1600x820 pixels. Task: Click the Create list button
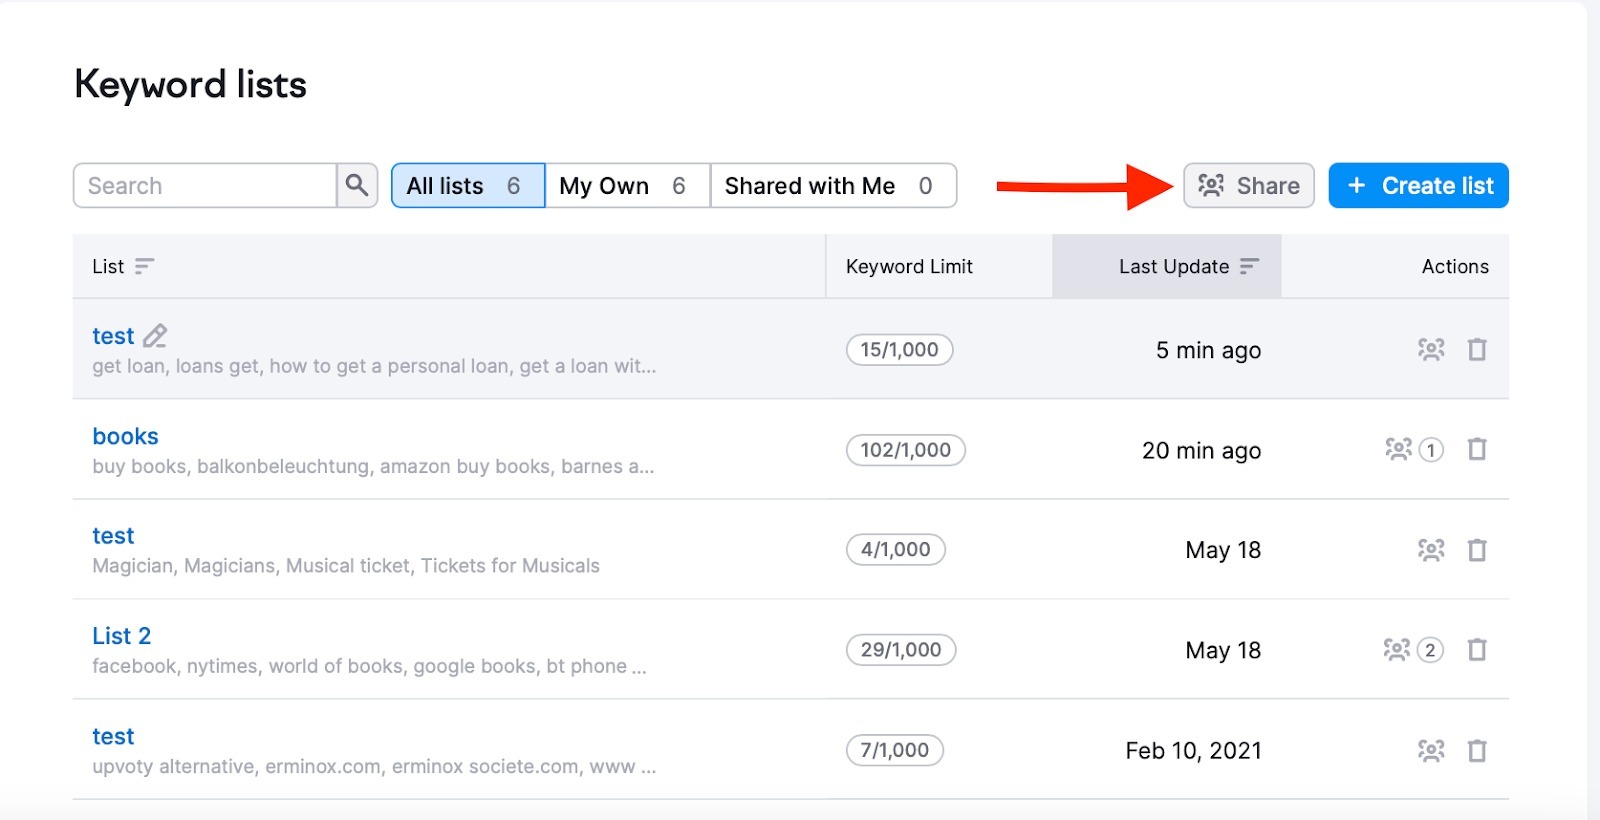click(1418, 185)
